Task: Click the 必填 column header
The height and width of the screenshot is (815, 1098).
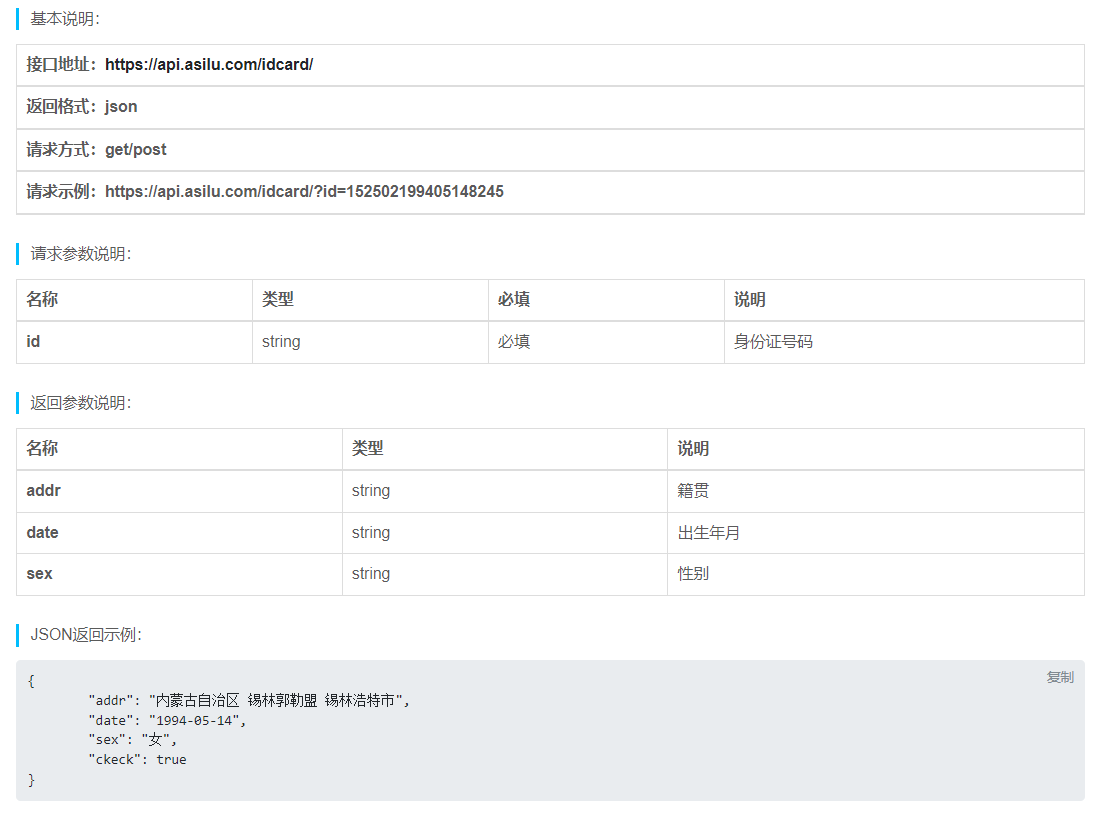Action: click(514, 300)
